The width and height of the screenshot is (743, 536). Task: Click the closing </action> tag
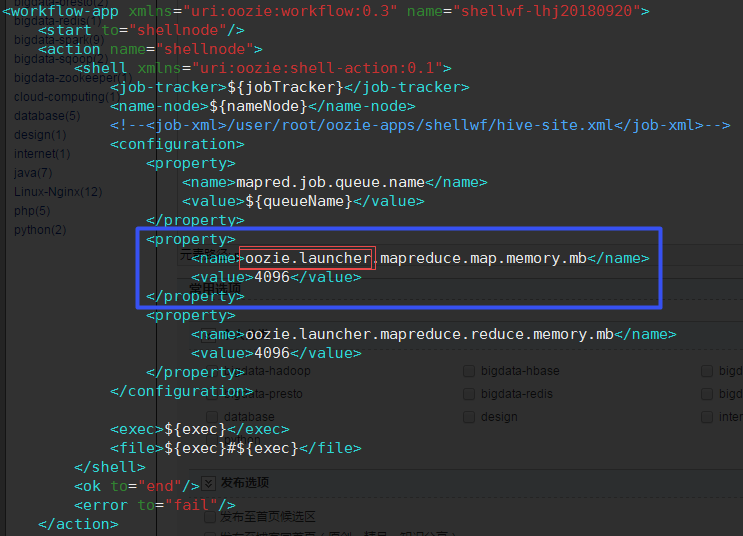78,524
